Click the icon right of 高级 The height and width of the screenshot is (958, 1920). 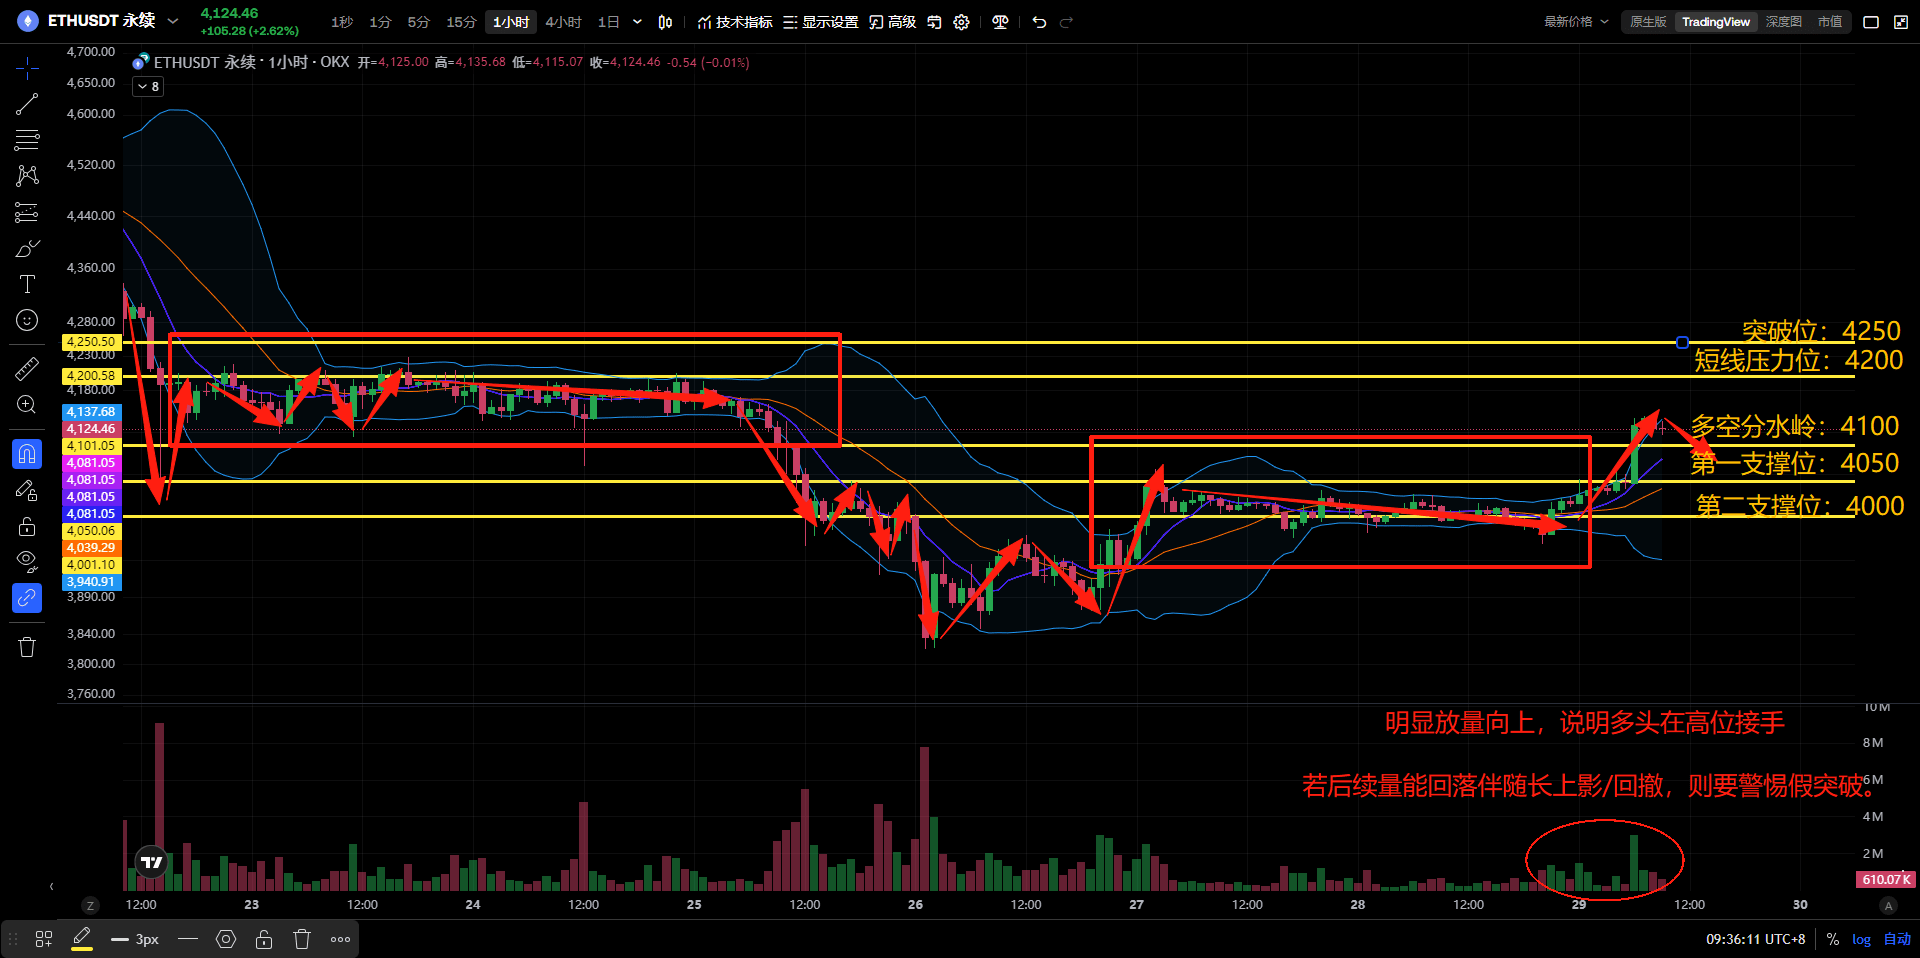pyautogui.click(x=934, y=22)
